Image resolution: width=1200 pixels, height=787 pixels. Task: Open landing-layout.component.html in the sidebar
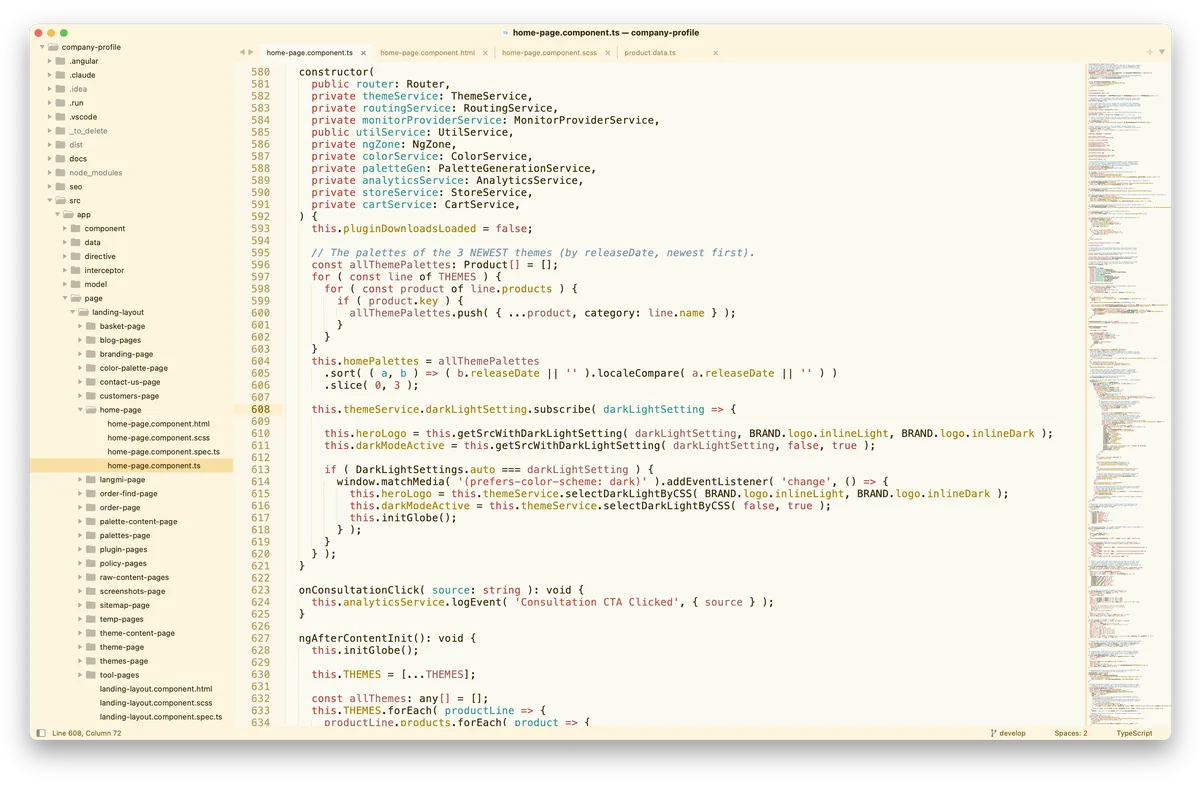tap(156, 689)
